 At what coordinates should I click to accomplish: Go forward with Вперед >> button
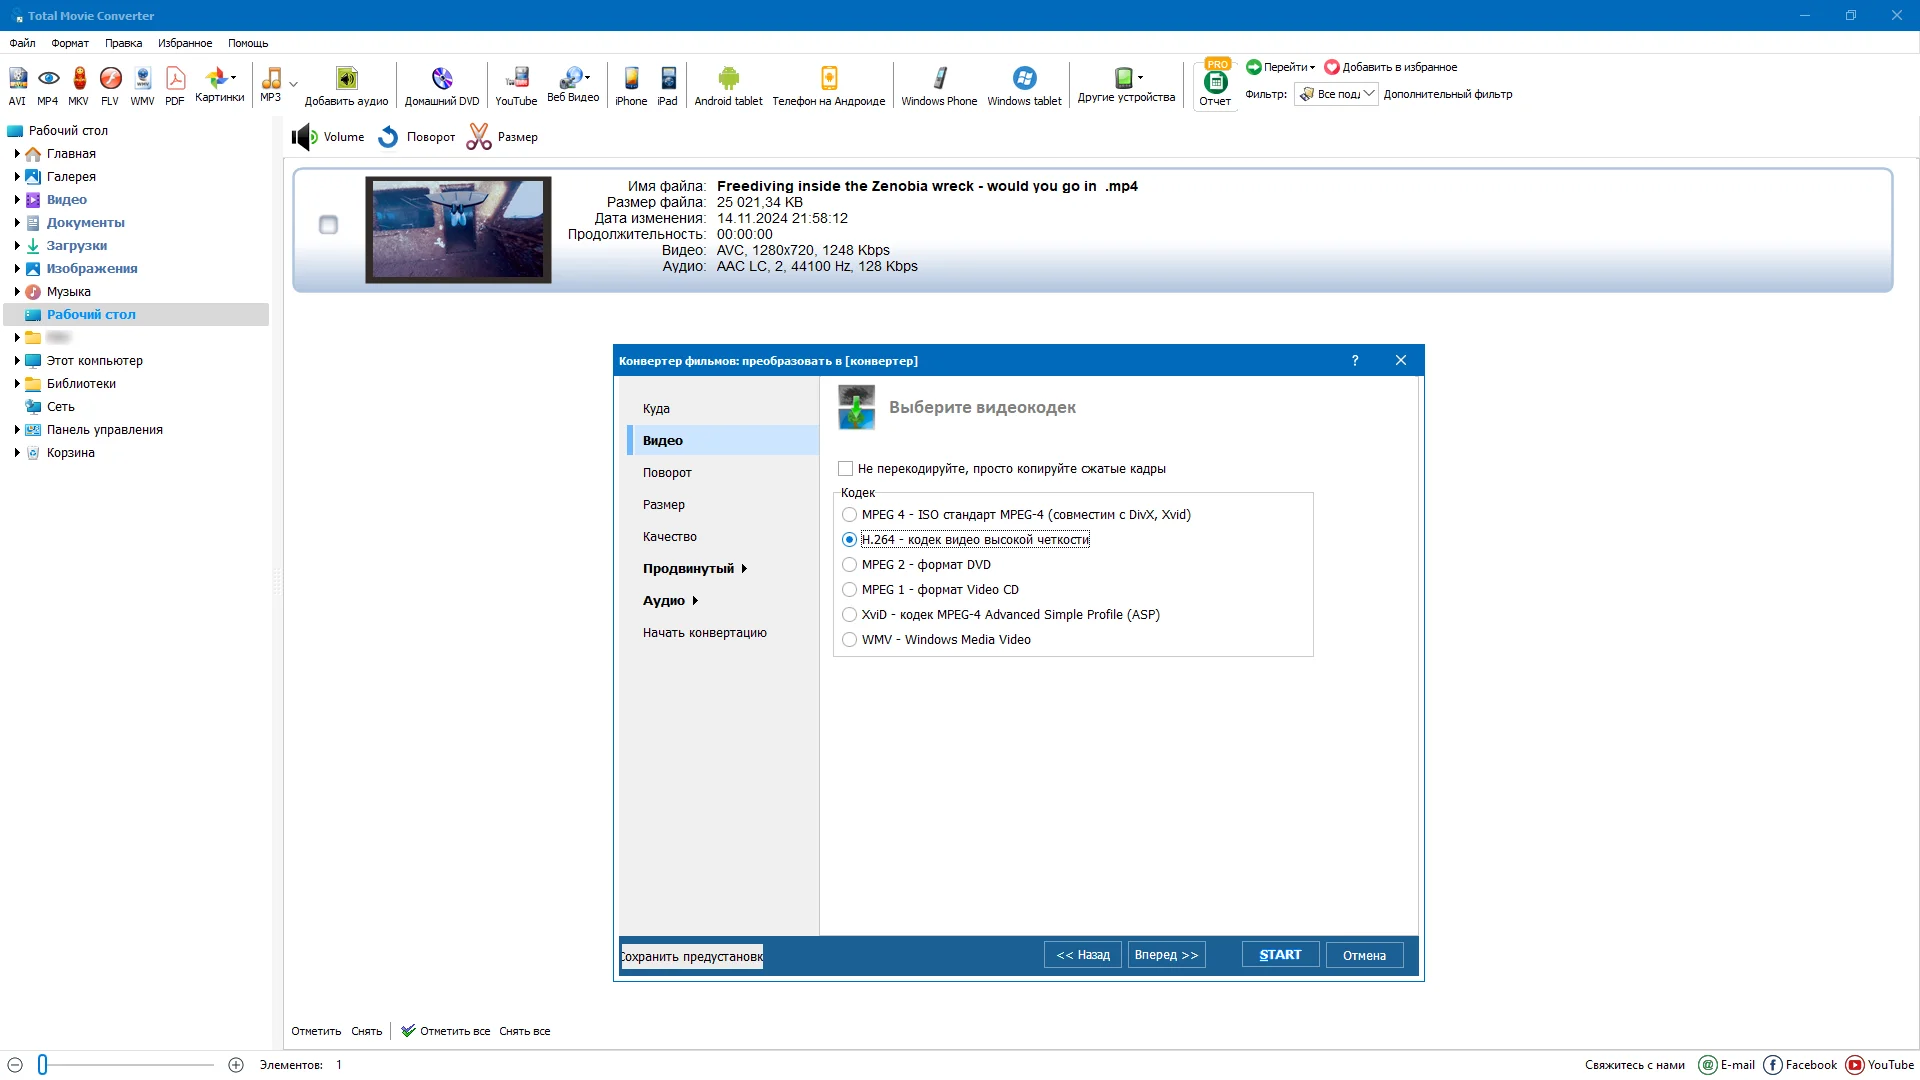(x=1166, y=955)
